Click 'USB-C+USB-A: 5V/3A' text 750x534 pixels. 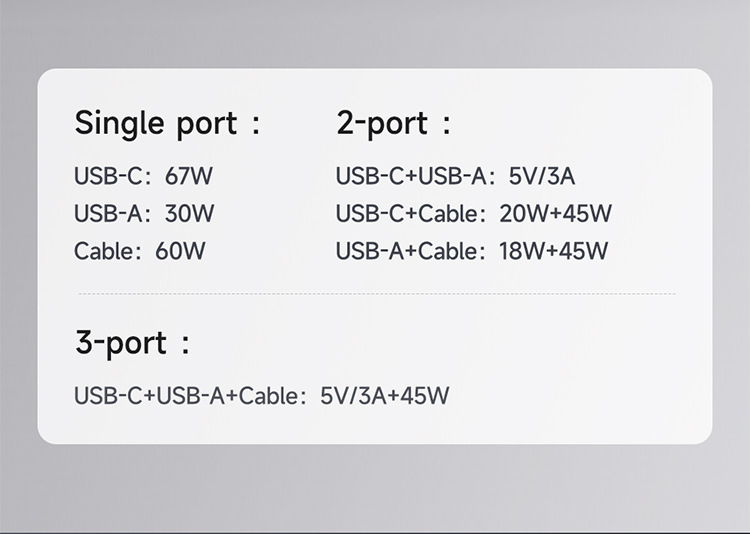point(455,177)
